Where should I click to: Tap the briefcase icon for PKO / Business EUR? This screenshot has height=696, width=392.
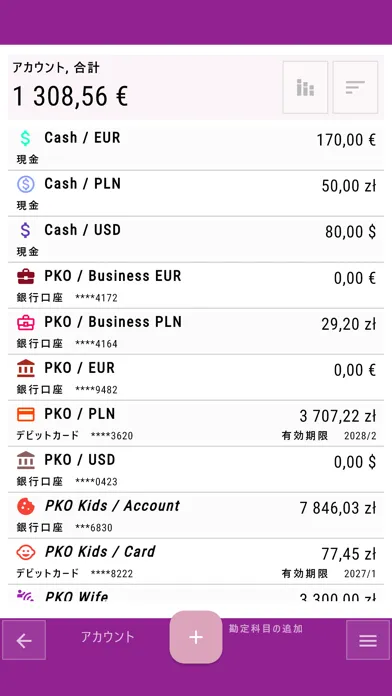(26, 277)
